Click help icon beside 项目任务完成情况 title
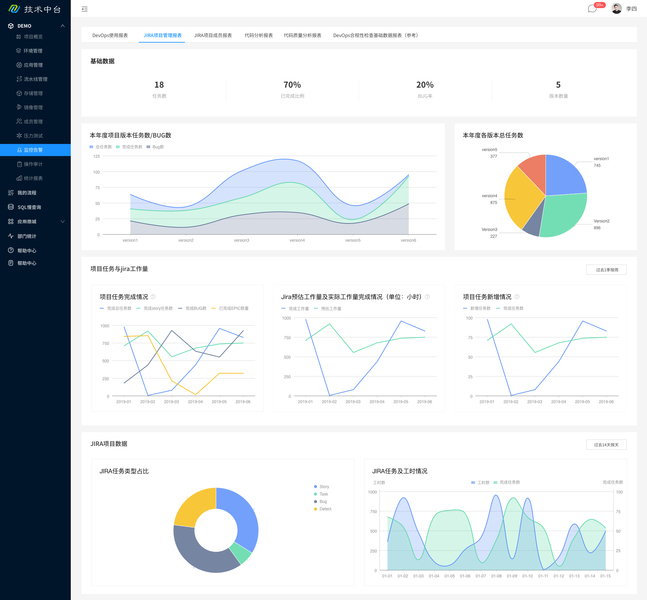Screen dimensions: 647x600 pyautogui.click(x=153, y=297)
